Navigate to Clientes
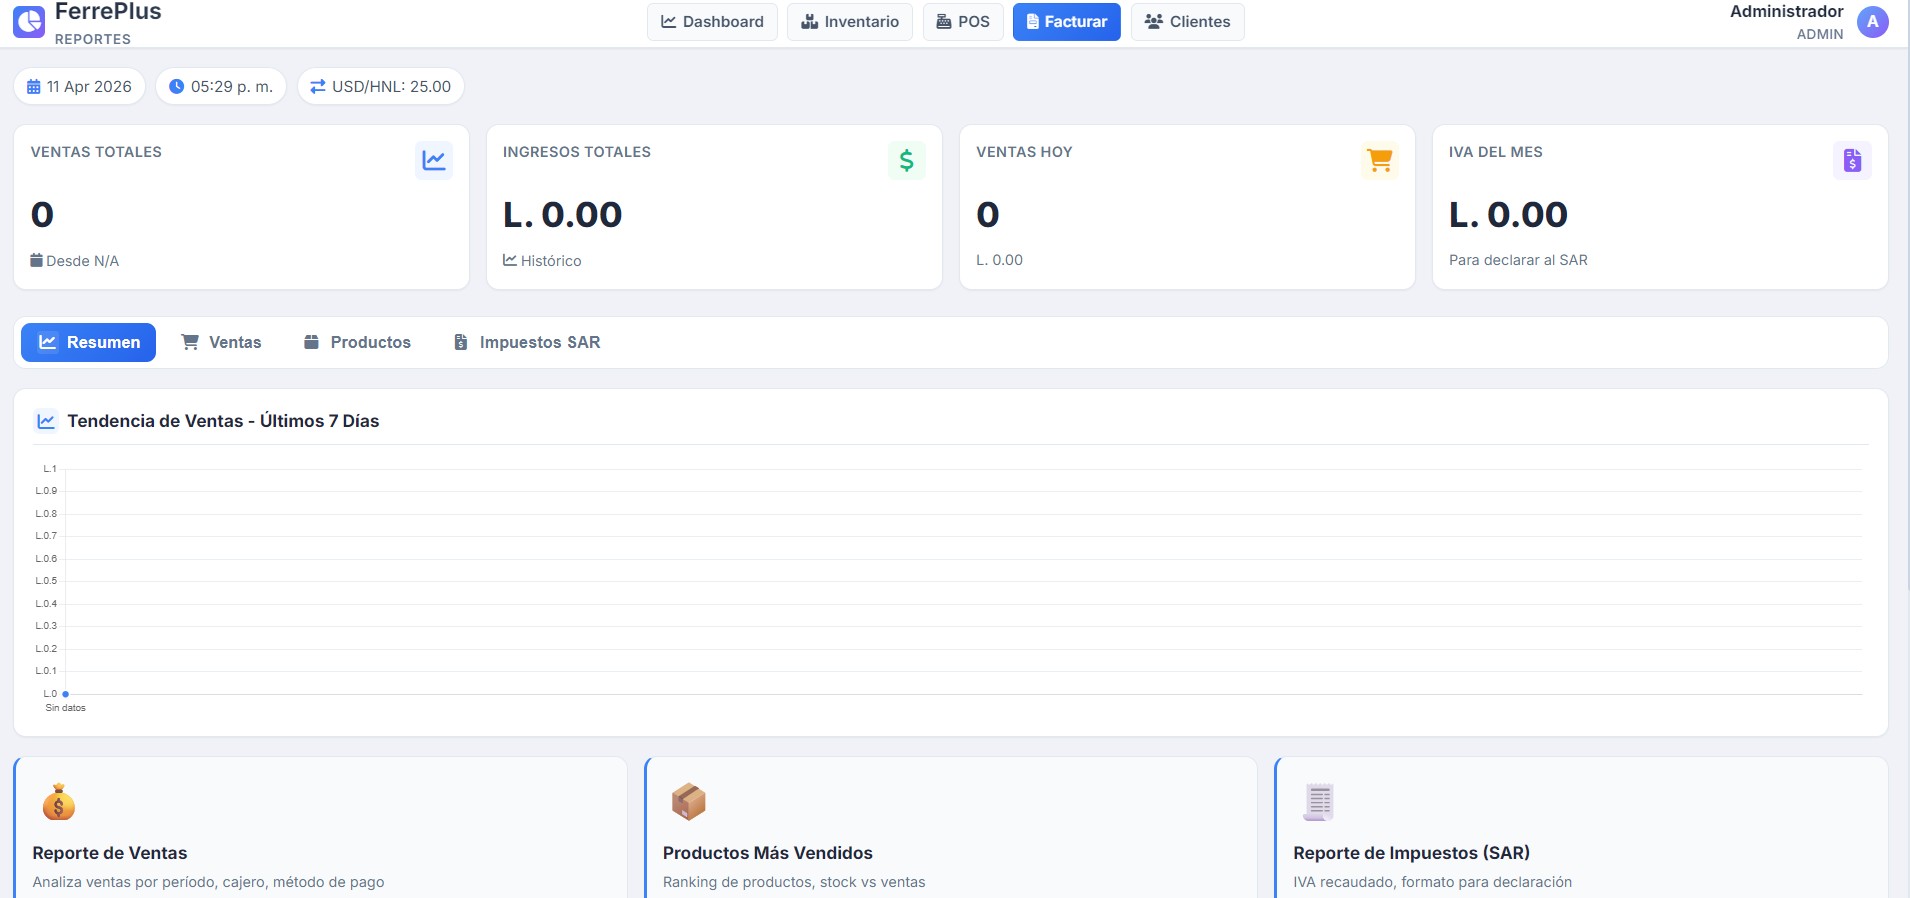Image resolution: width=1910 pixels, height=898 pixels. pyautogui.click(x=1187, y=22)
